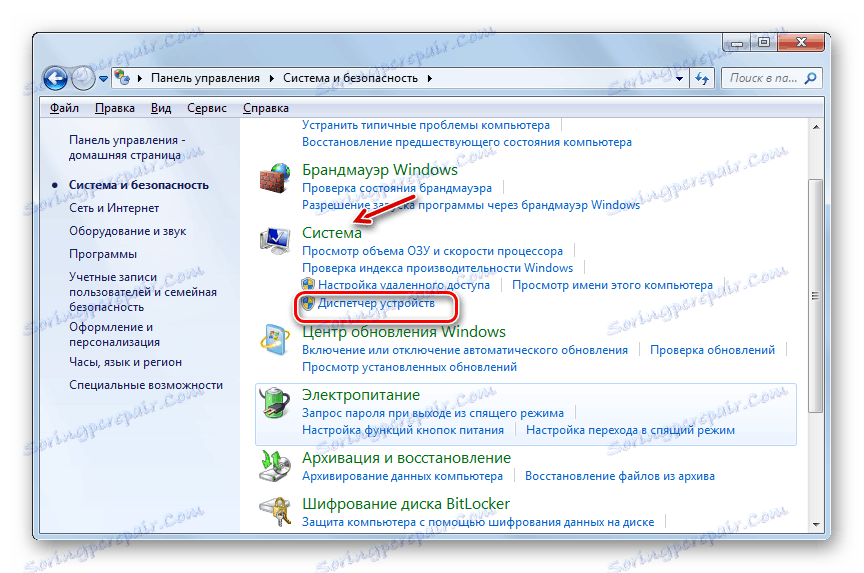Open Учетные записи пользователей и семейная безопасность
This screenshot has height=573, width=864.
tap(143, 292)
